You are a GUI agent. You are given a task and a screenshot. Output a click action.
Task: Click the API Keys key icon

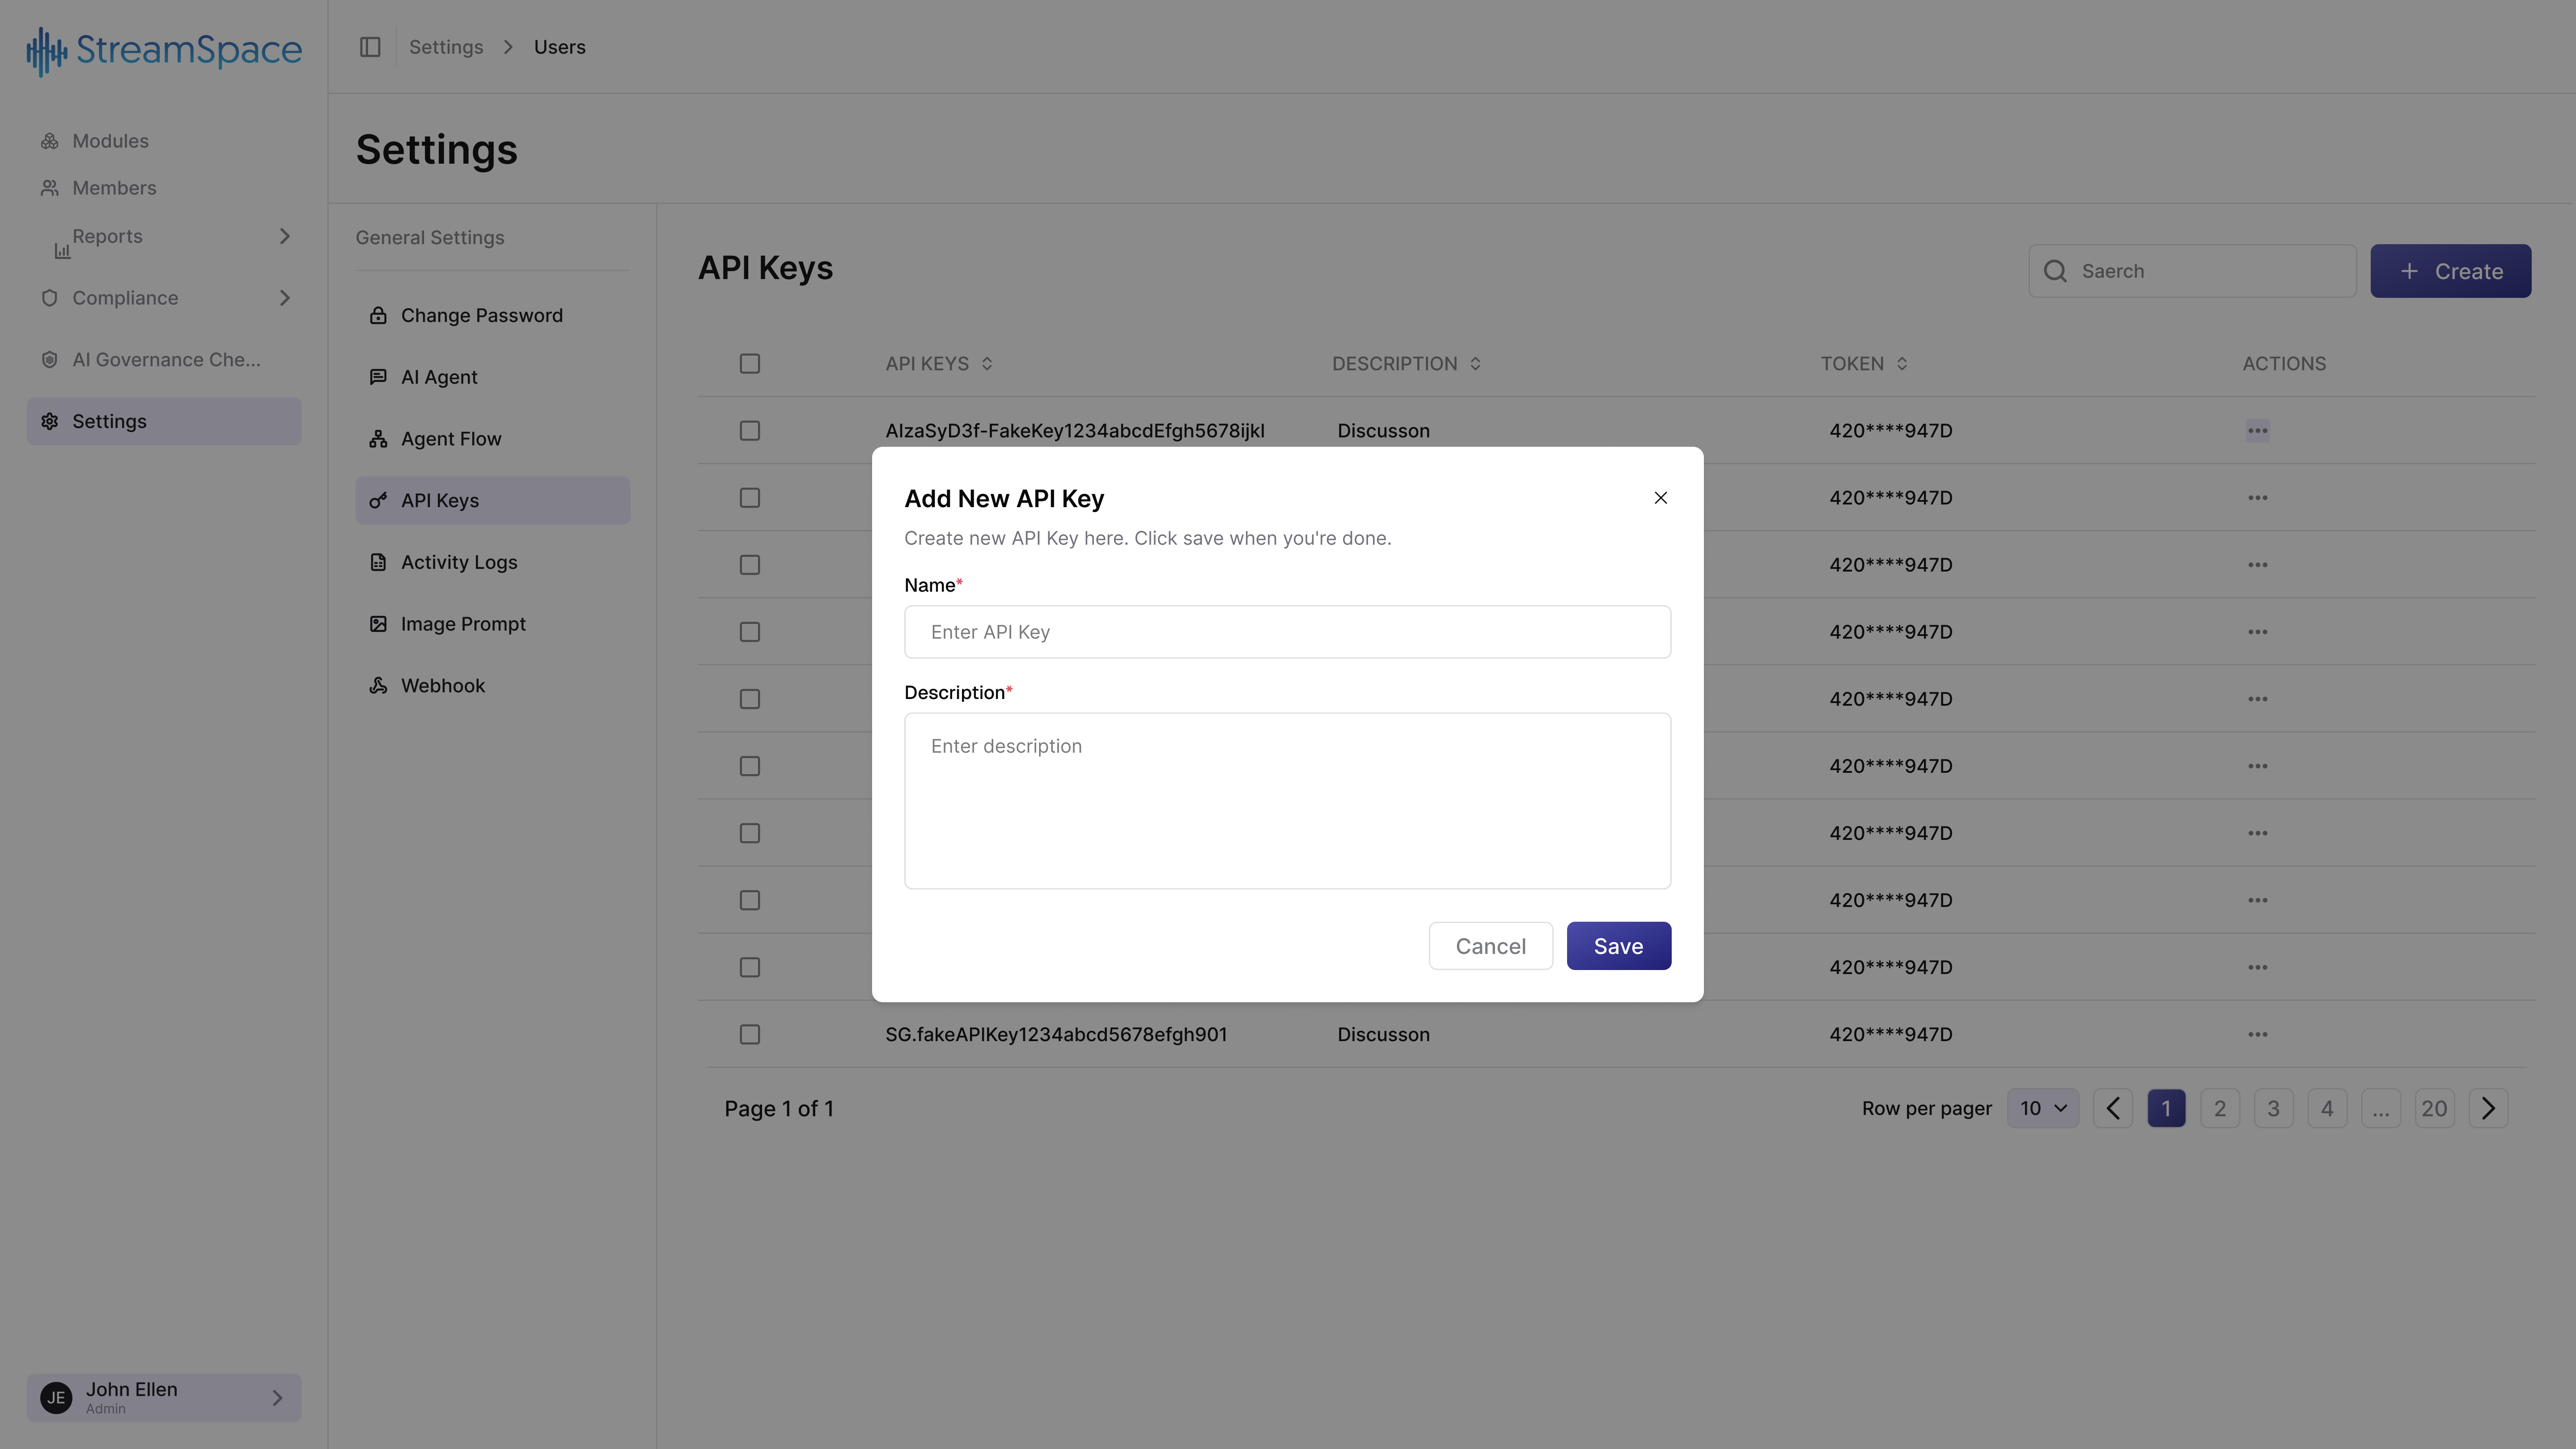(378, 501)
